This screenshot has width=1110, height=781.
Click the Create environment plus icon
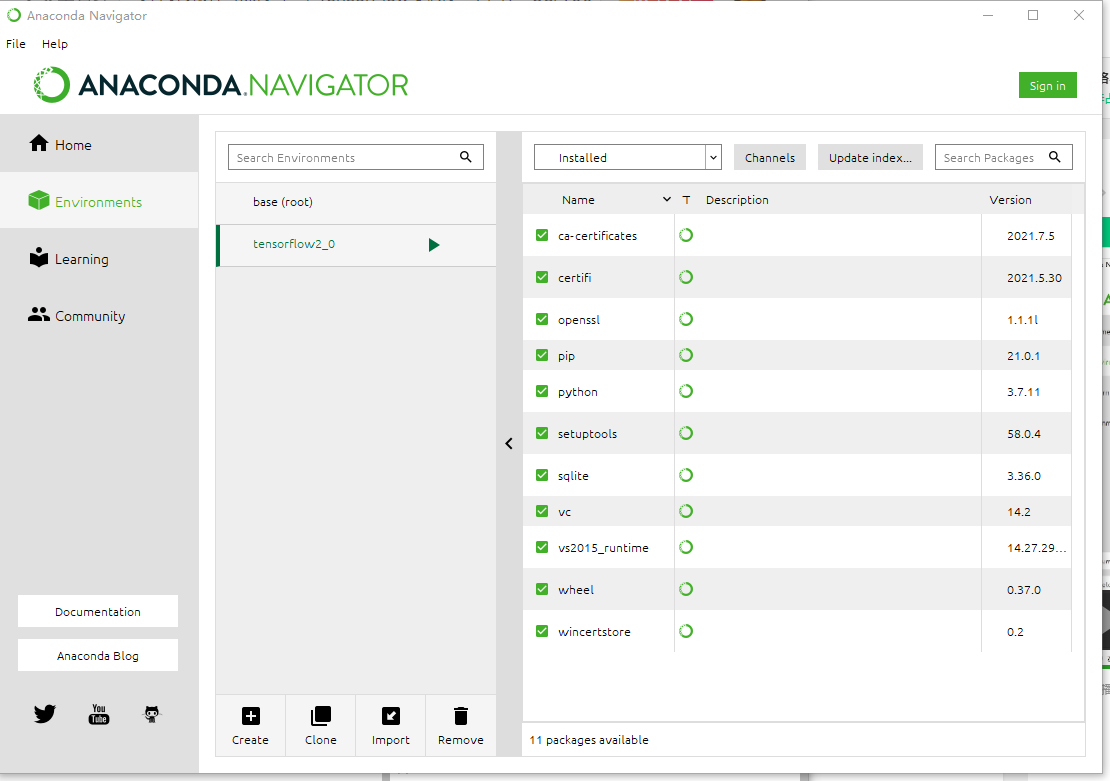click(x=251, y=716)
